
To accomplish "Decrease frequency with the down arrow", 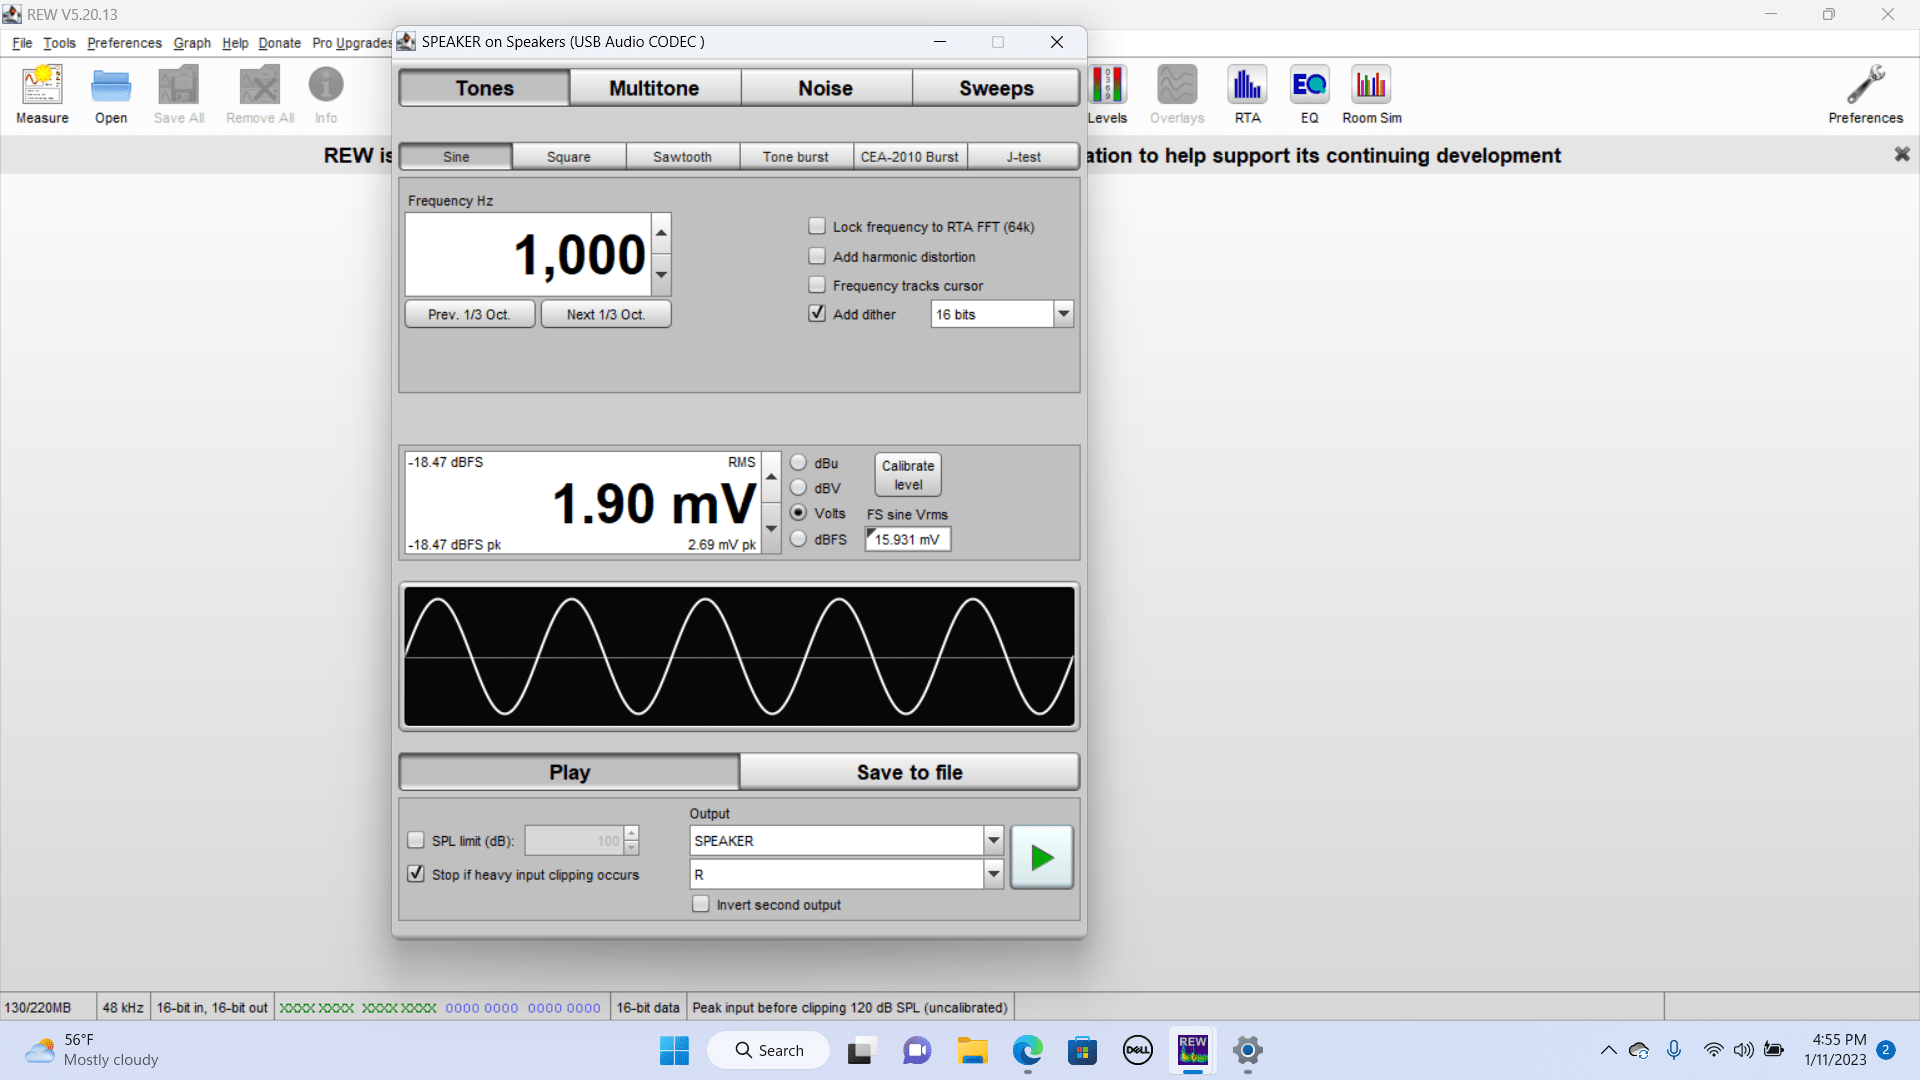I will coord(661,275).
